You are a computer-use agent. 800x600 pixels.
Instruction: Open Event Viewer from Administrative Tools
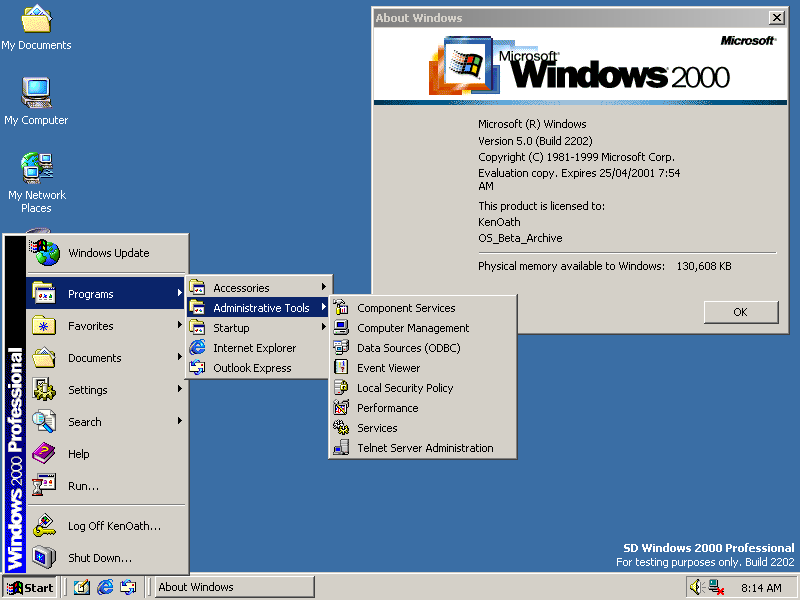click(423, 368)
